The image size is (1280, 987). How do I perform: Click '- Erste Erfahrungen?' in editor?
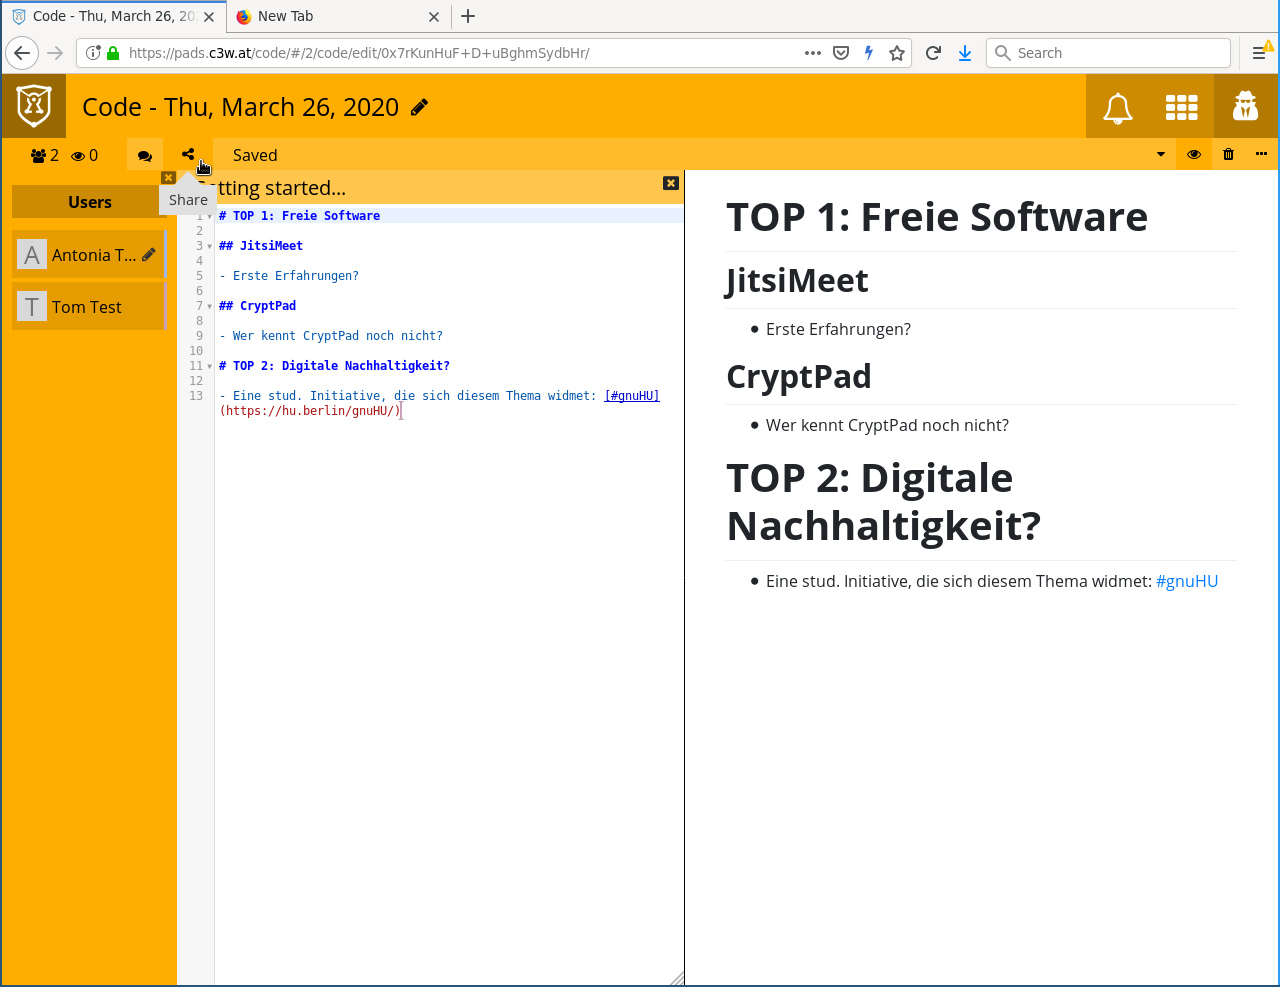(289, 276)
